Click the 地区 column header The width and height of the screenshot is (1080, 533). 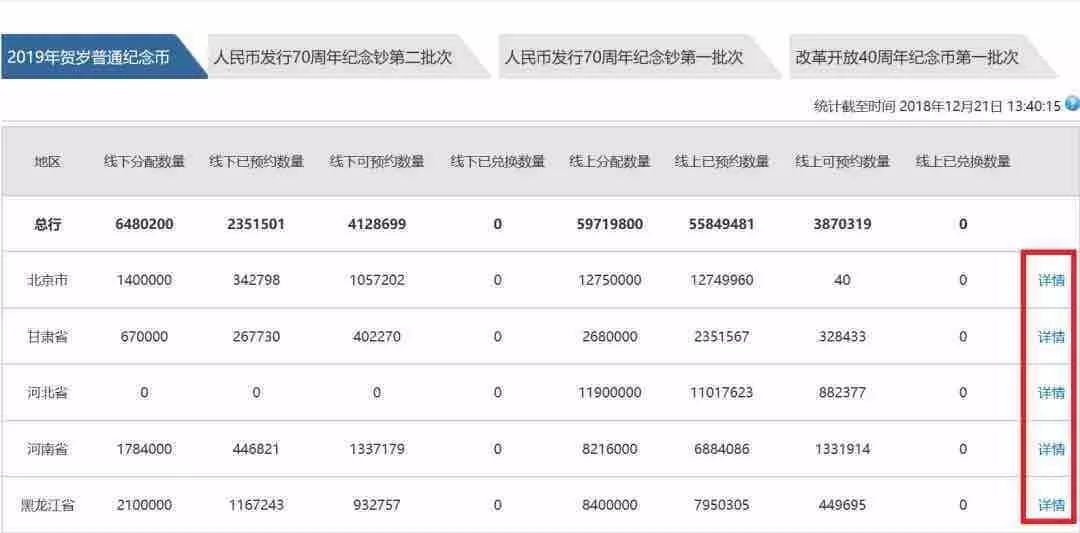point(48,162)
